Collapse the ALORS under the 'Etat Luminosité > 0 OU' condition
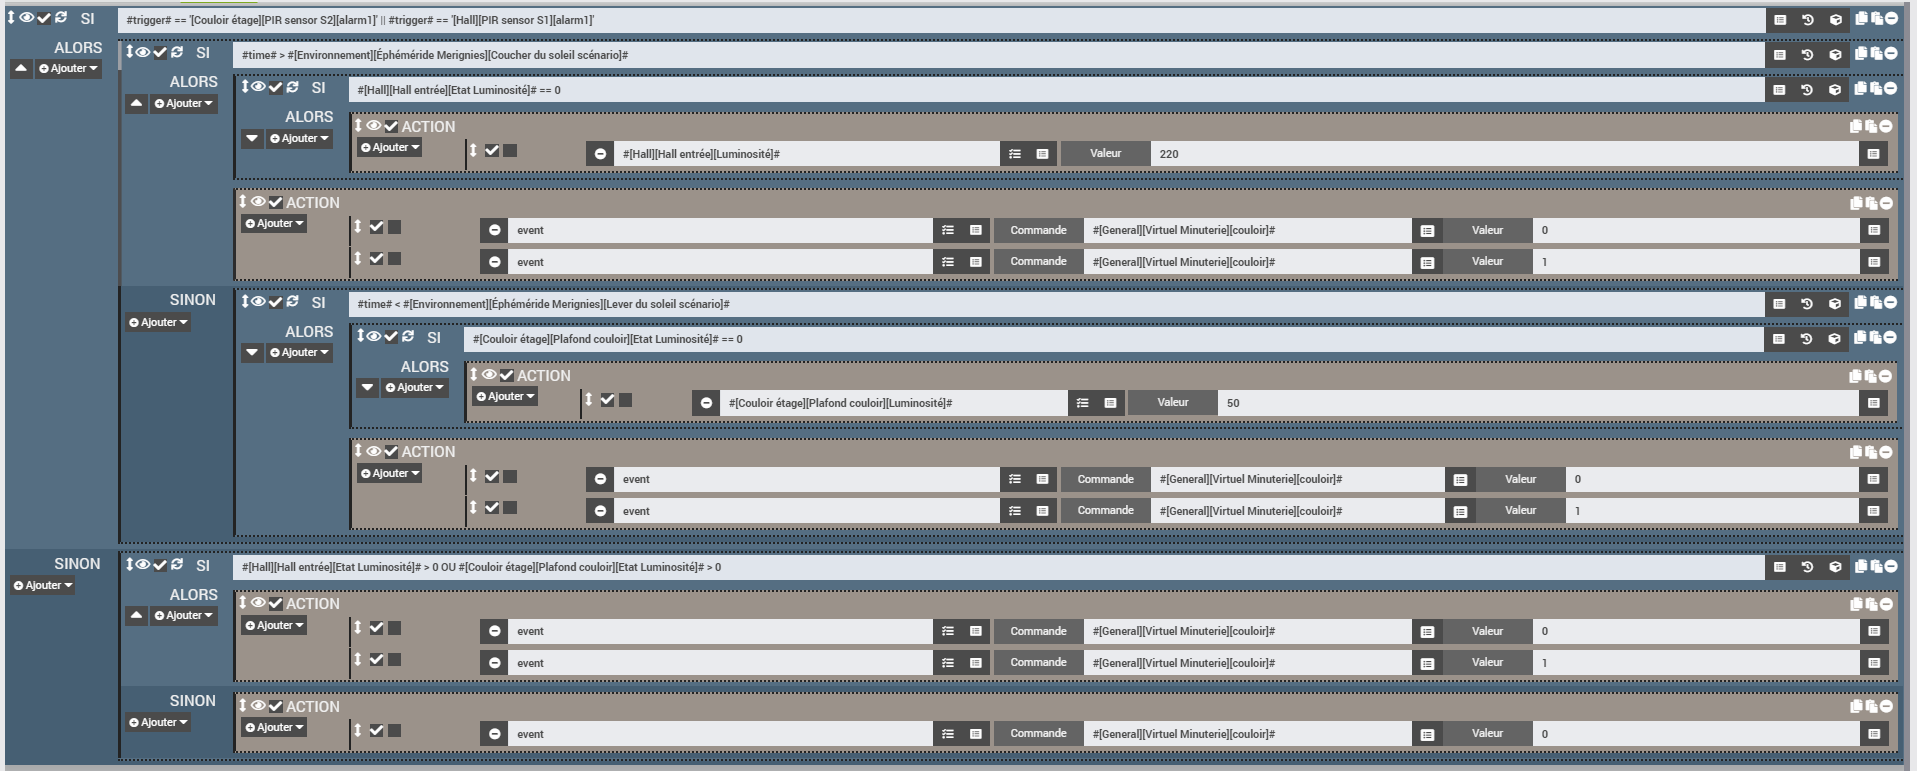Screen dimensions: 1917x771 pyautogui.click(x=137, y=616)
